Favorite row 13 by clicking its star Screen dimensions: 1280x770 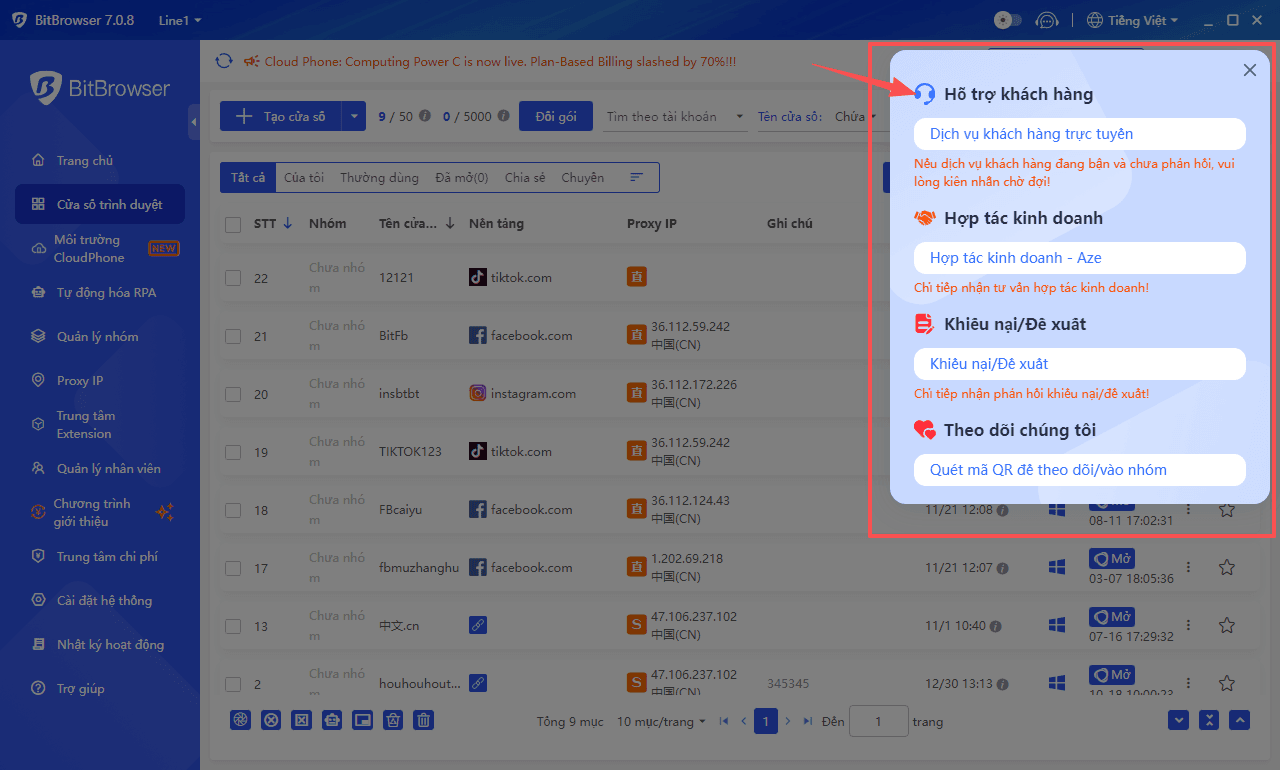coord(1227,625)
